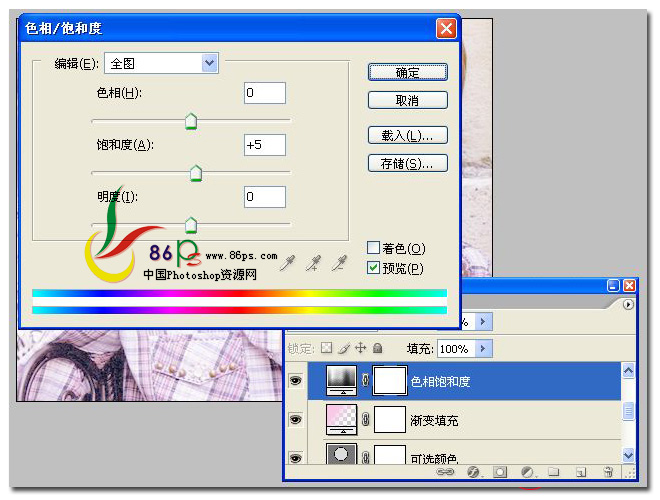660x500 pixels.
Task: Open the 编辑(E) 全图 dropdown
Action: [162, 63]
